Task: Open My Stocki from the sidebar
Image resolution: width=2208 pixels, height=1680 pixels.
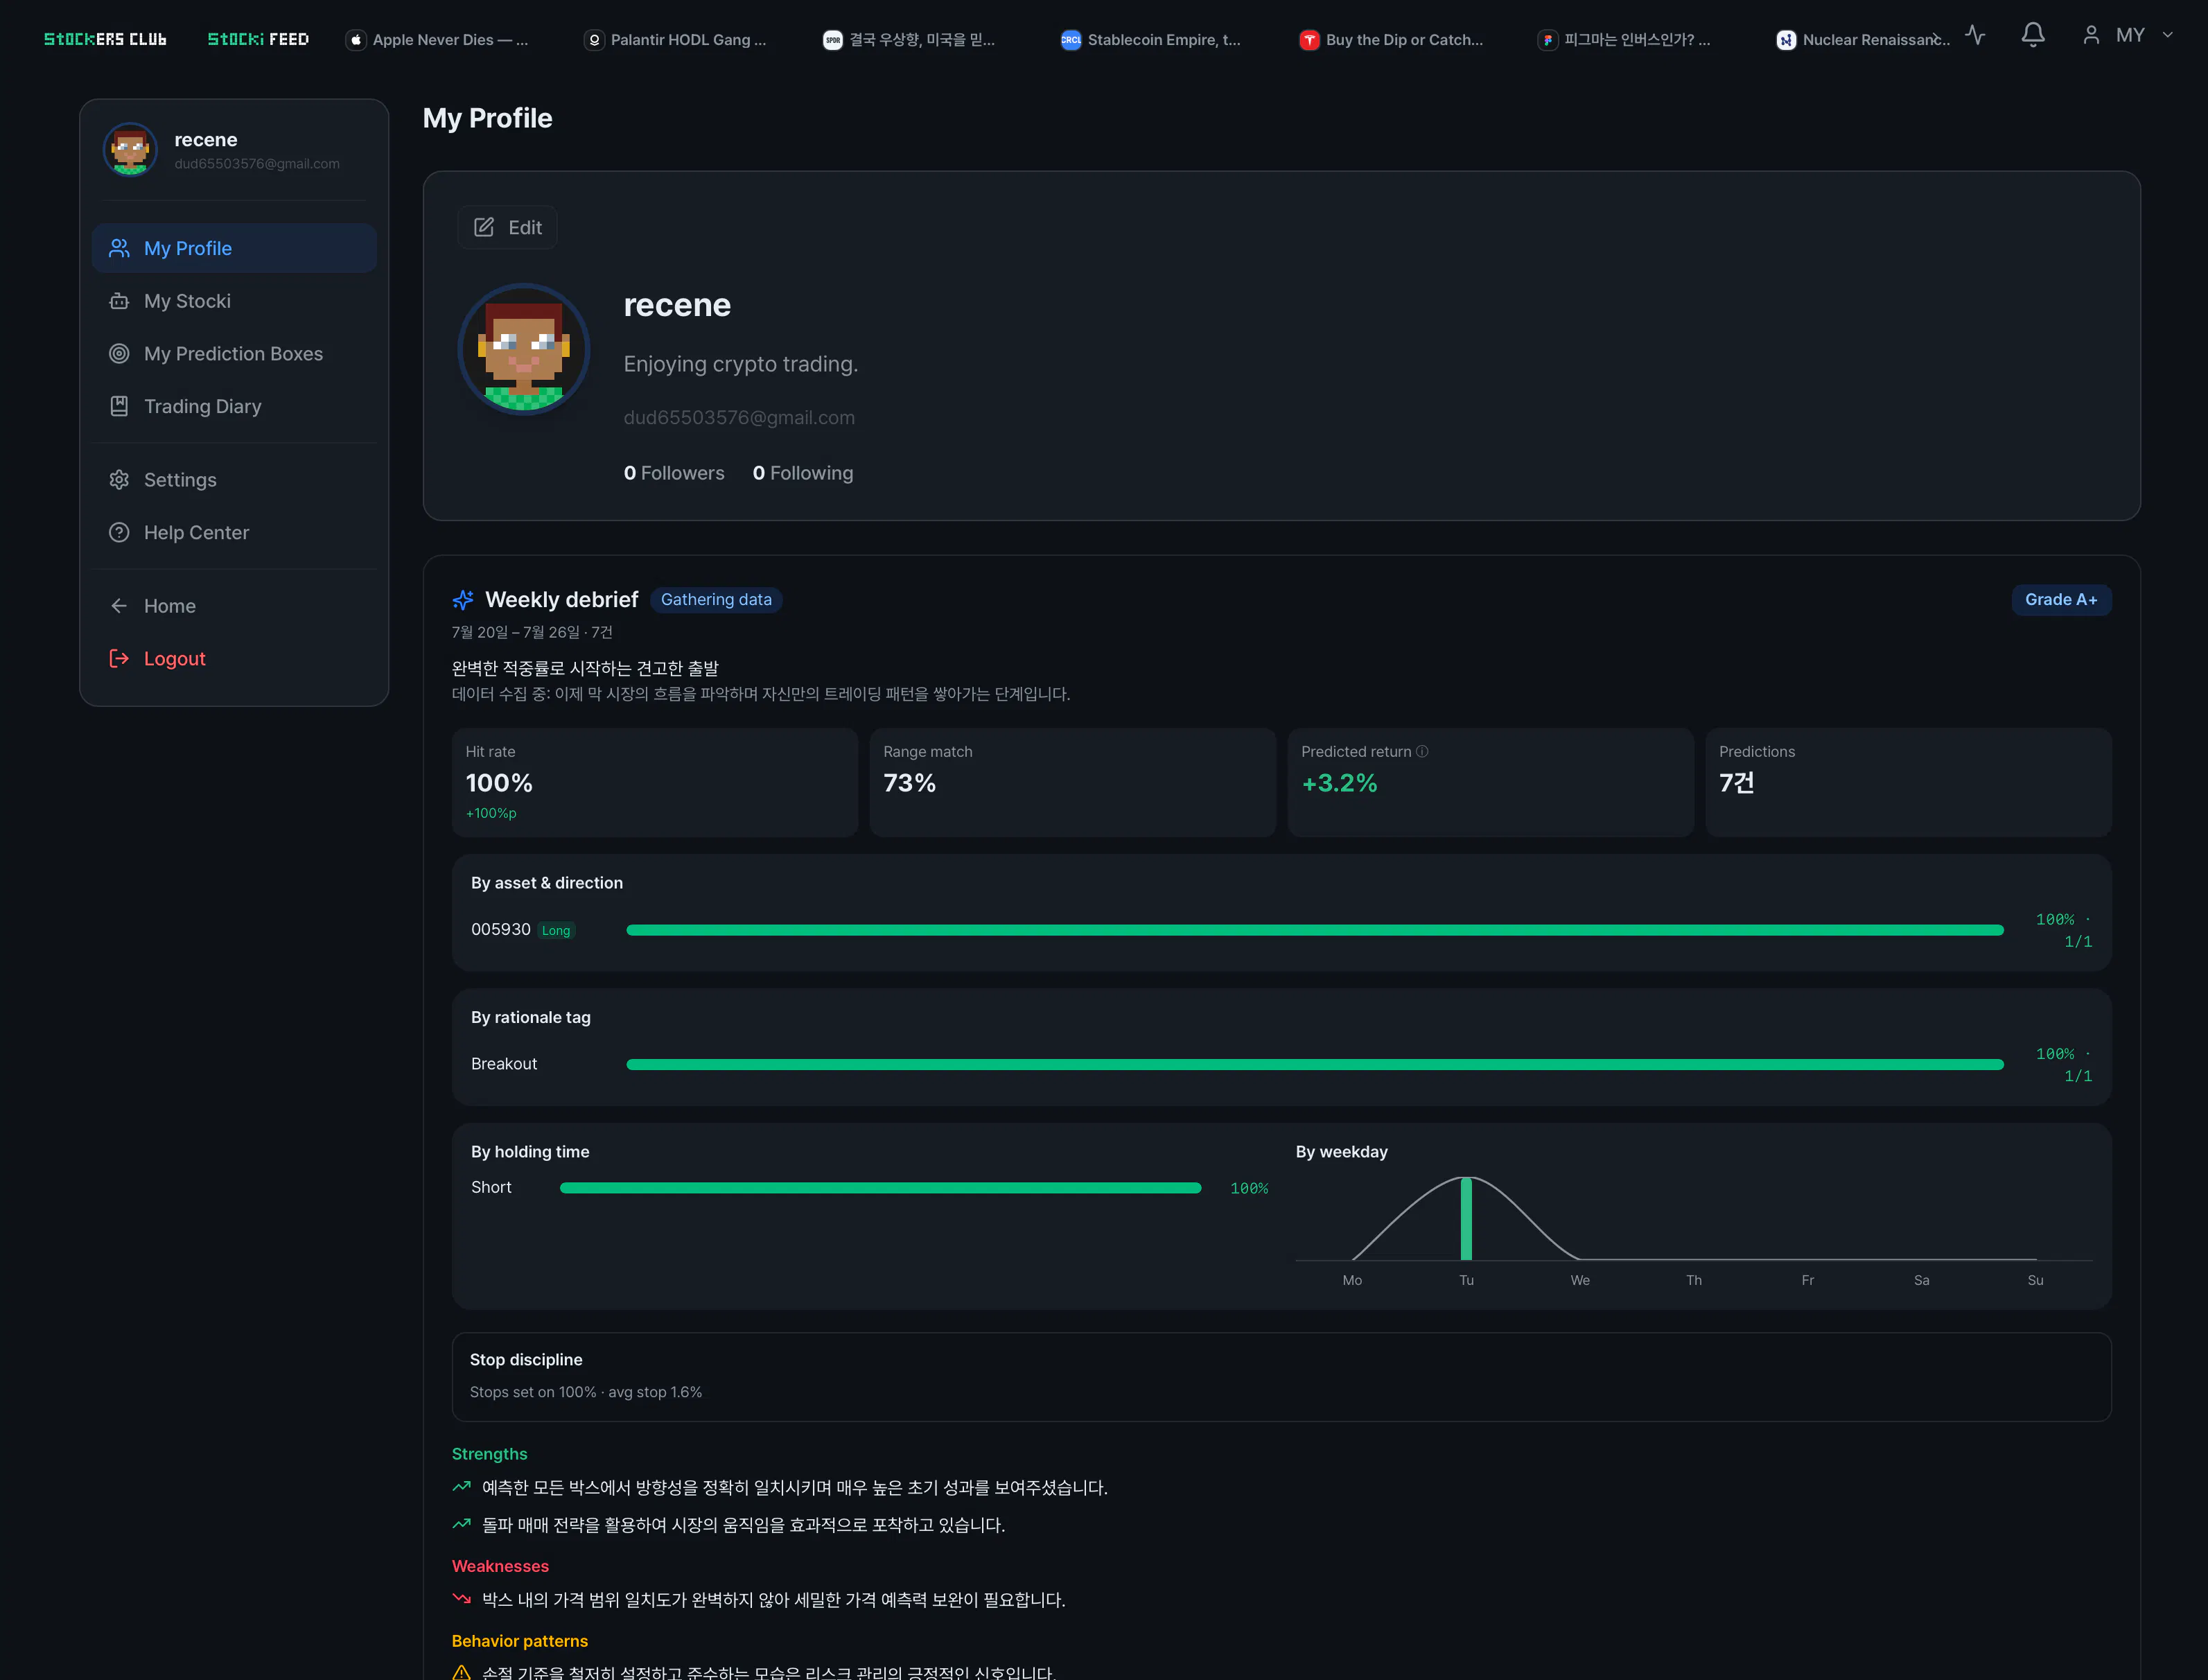Action: (234, 301)
